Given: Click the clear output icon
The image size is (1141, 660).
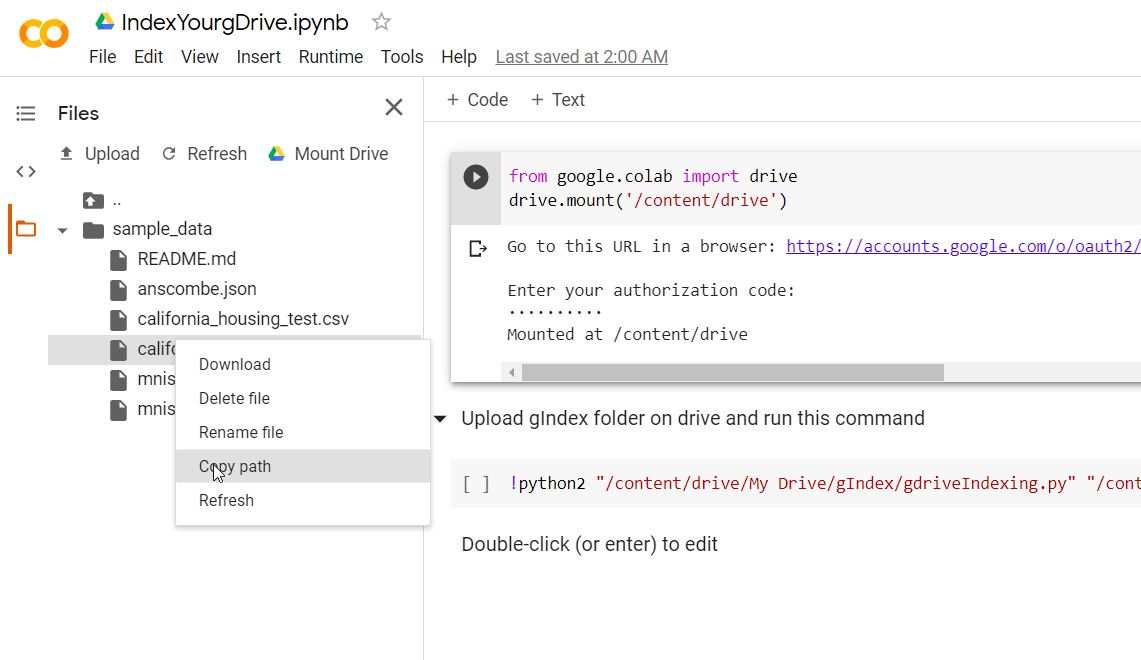Looking at the screenshot, I should [478, 248].
